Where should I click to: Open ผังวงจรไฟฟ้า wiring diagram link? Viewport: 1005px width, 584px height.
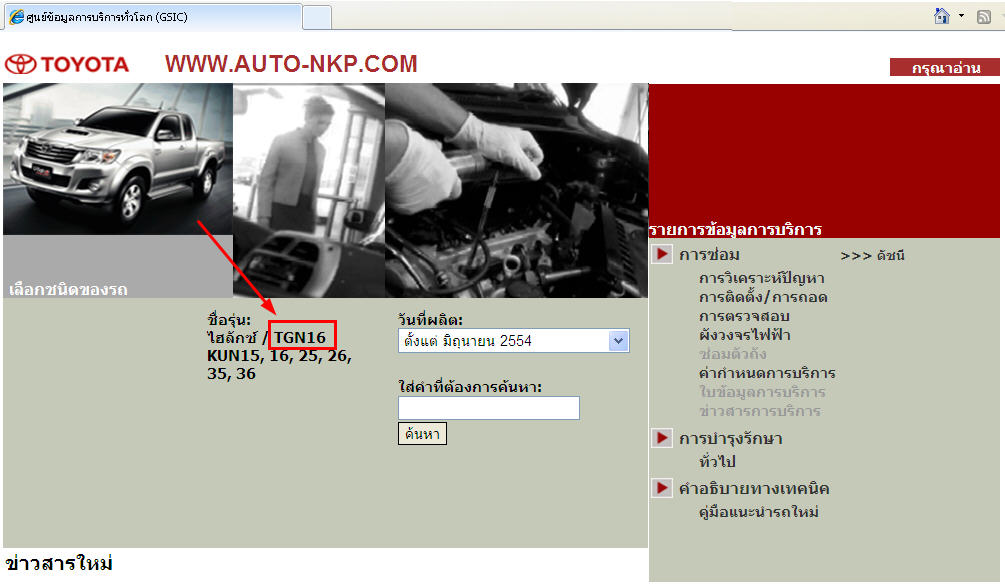coord(745,335)
